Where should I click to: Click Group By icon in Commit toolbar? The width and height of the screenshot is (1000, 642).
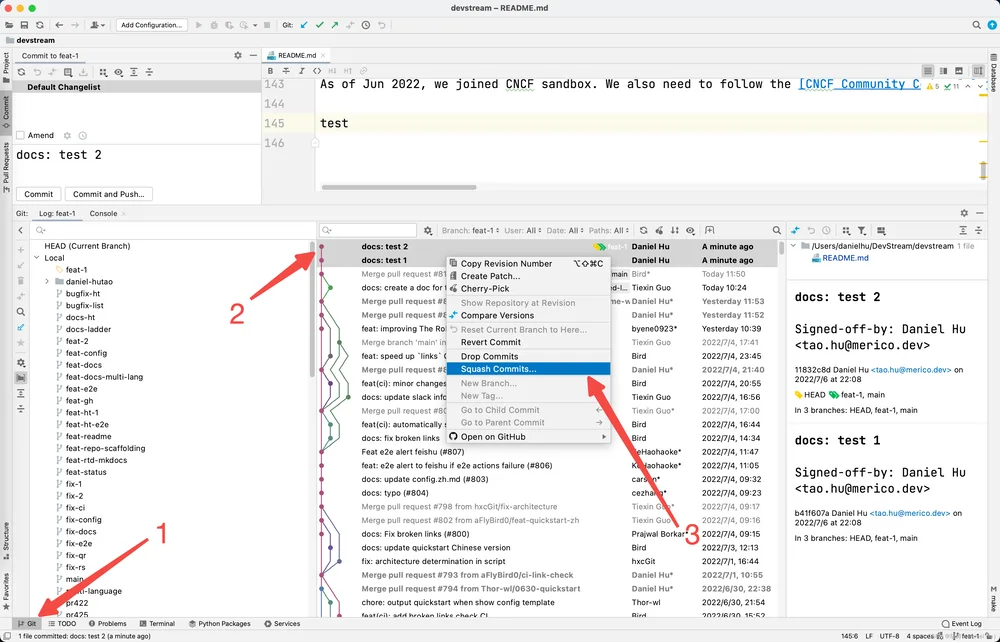coord(103,72)
